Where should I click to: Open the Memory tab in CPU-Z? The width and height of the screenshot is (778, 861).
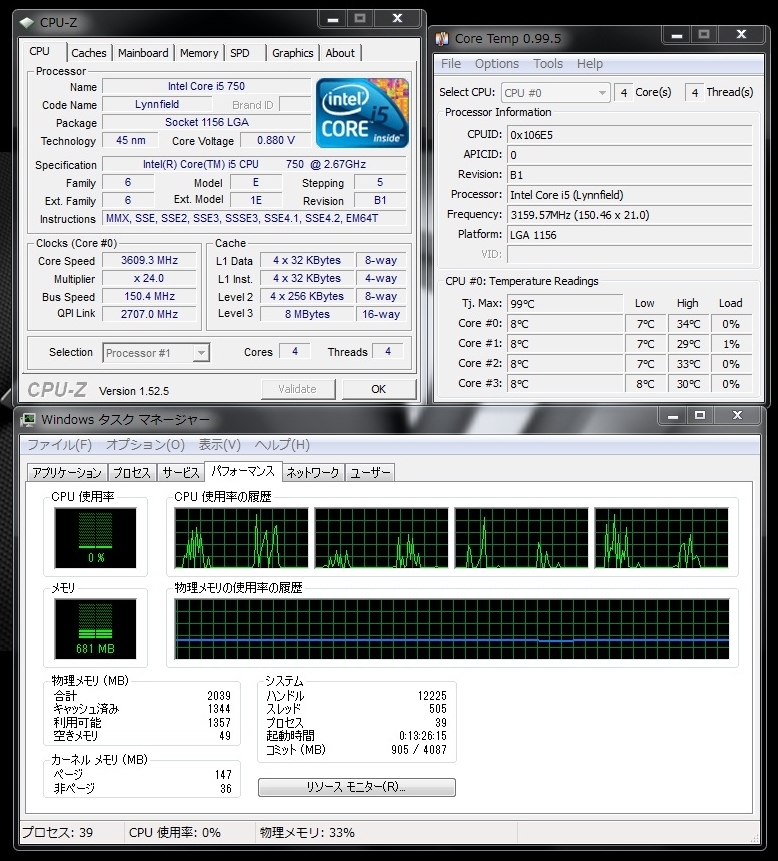pos(199,53)
